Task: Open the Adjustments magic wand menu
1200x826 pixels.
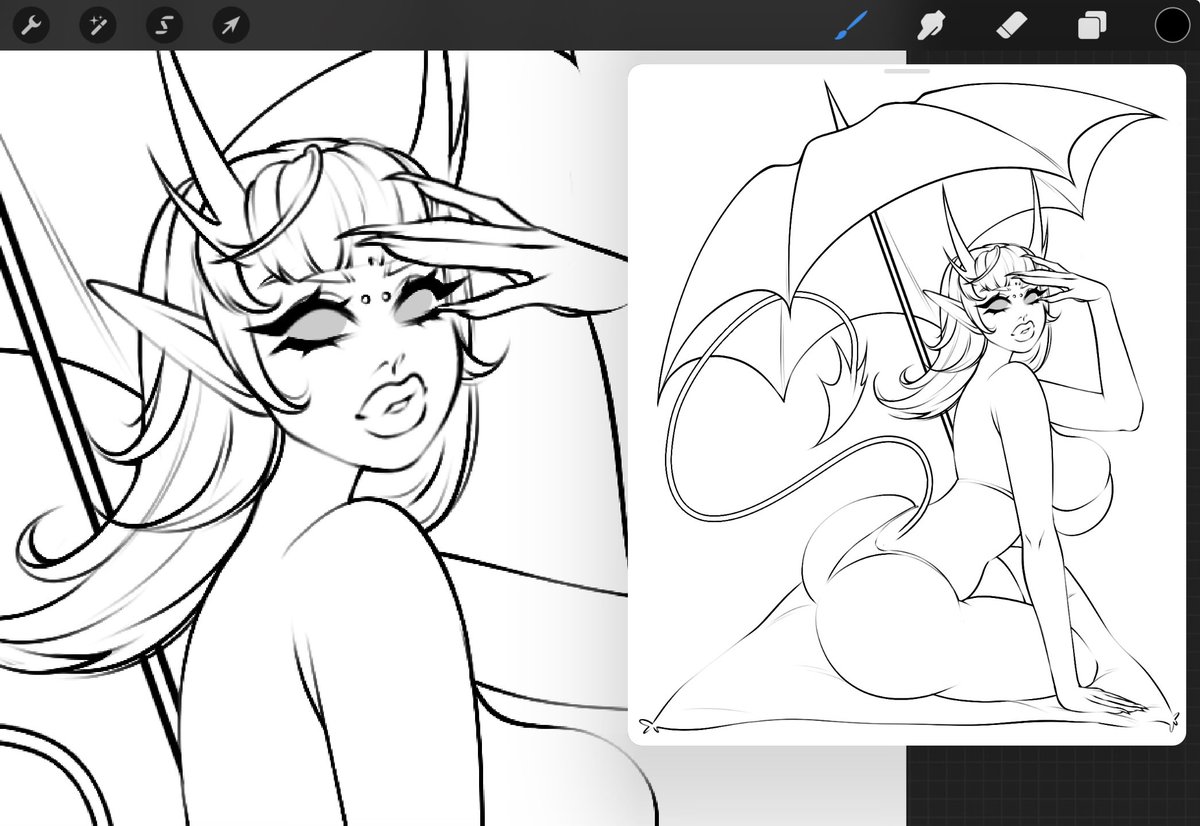Action: 99,25
